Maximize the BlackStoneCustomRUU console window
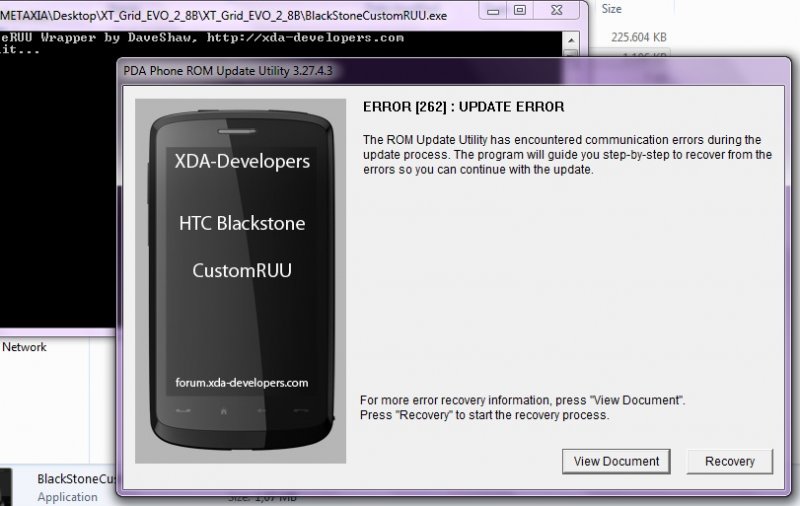 [x=520, y=11]
